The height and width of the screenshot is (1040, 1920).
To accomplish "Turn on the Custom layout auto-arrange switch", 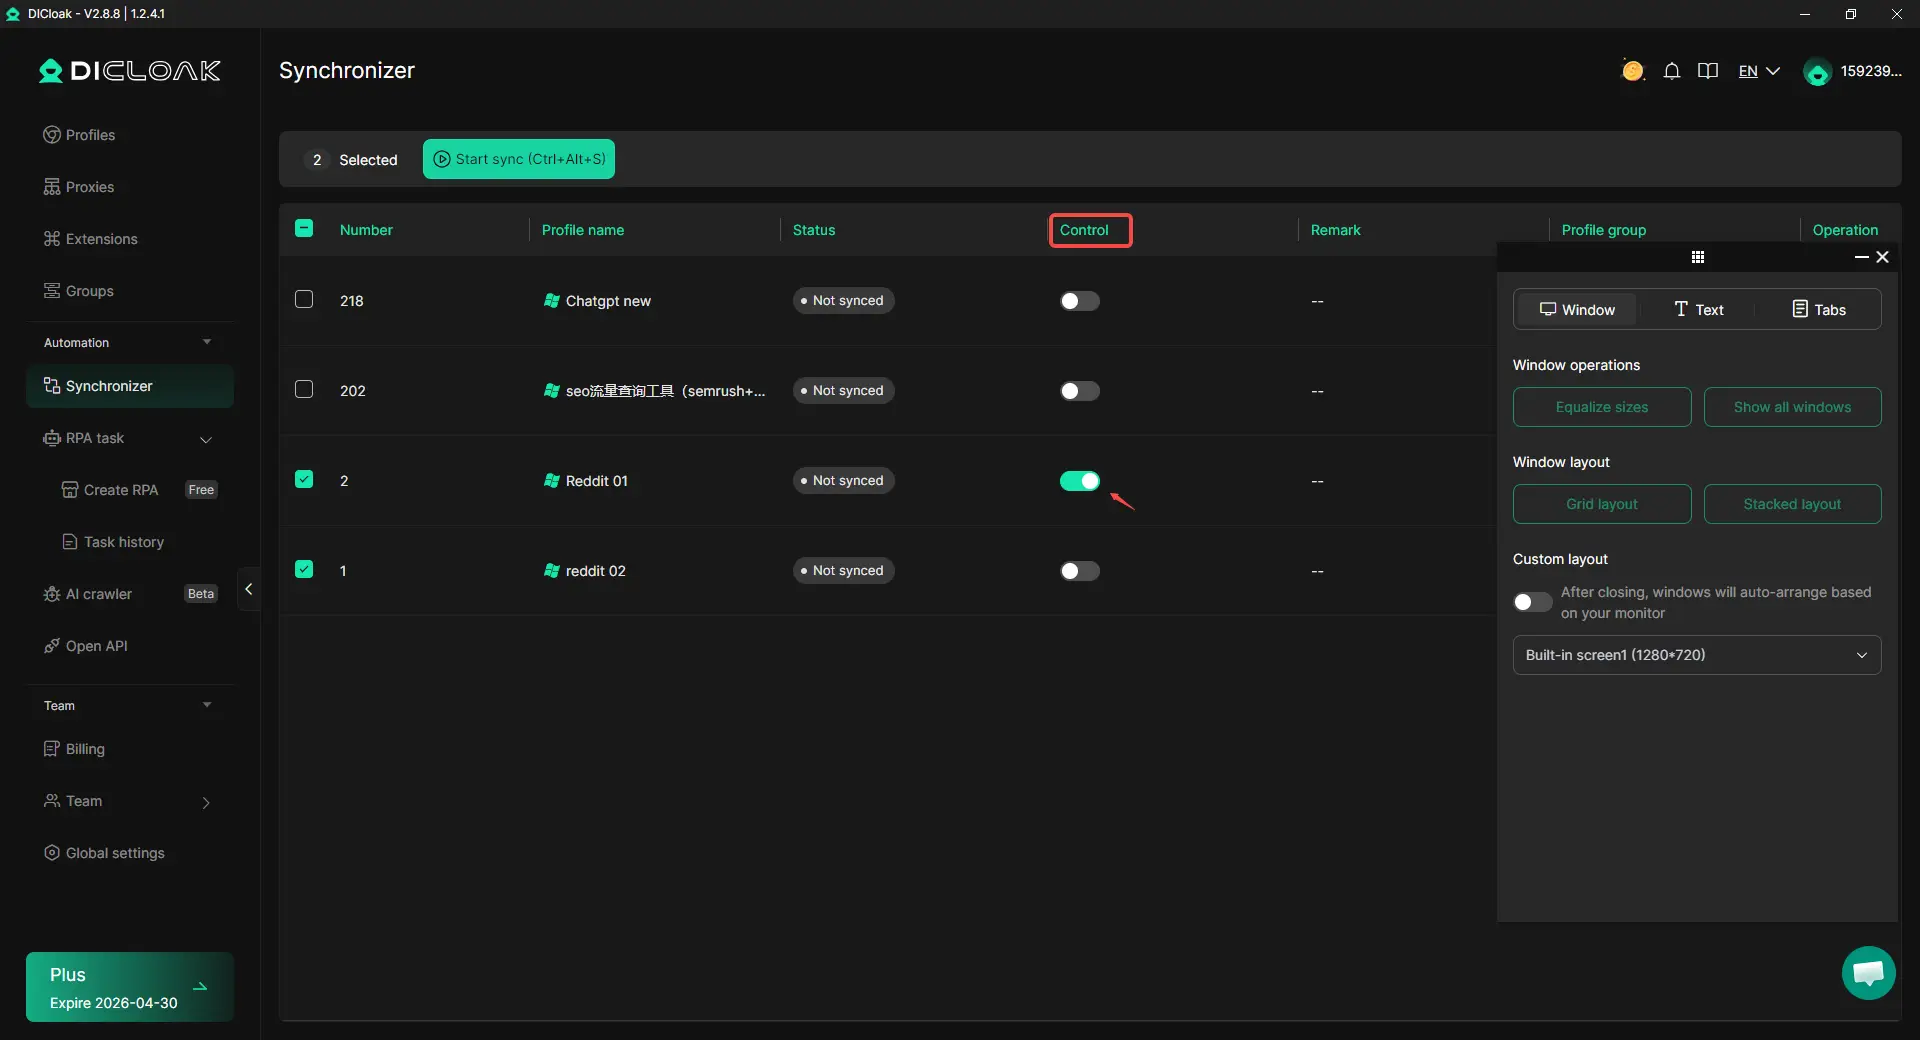I will point(1531,602).
